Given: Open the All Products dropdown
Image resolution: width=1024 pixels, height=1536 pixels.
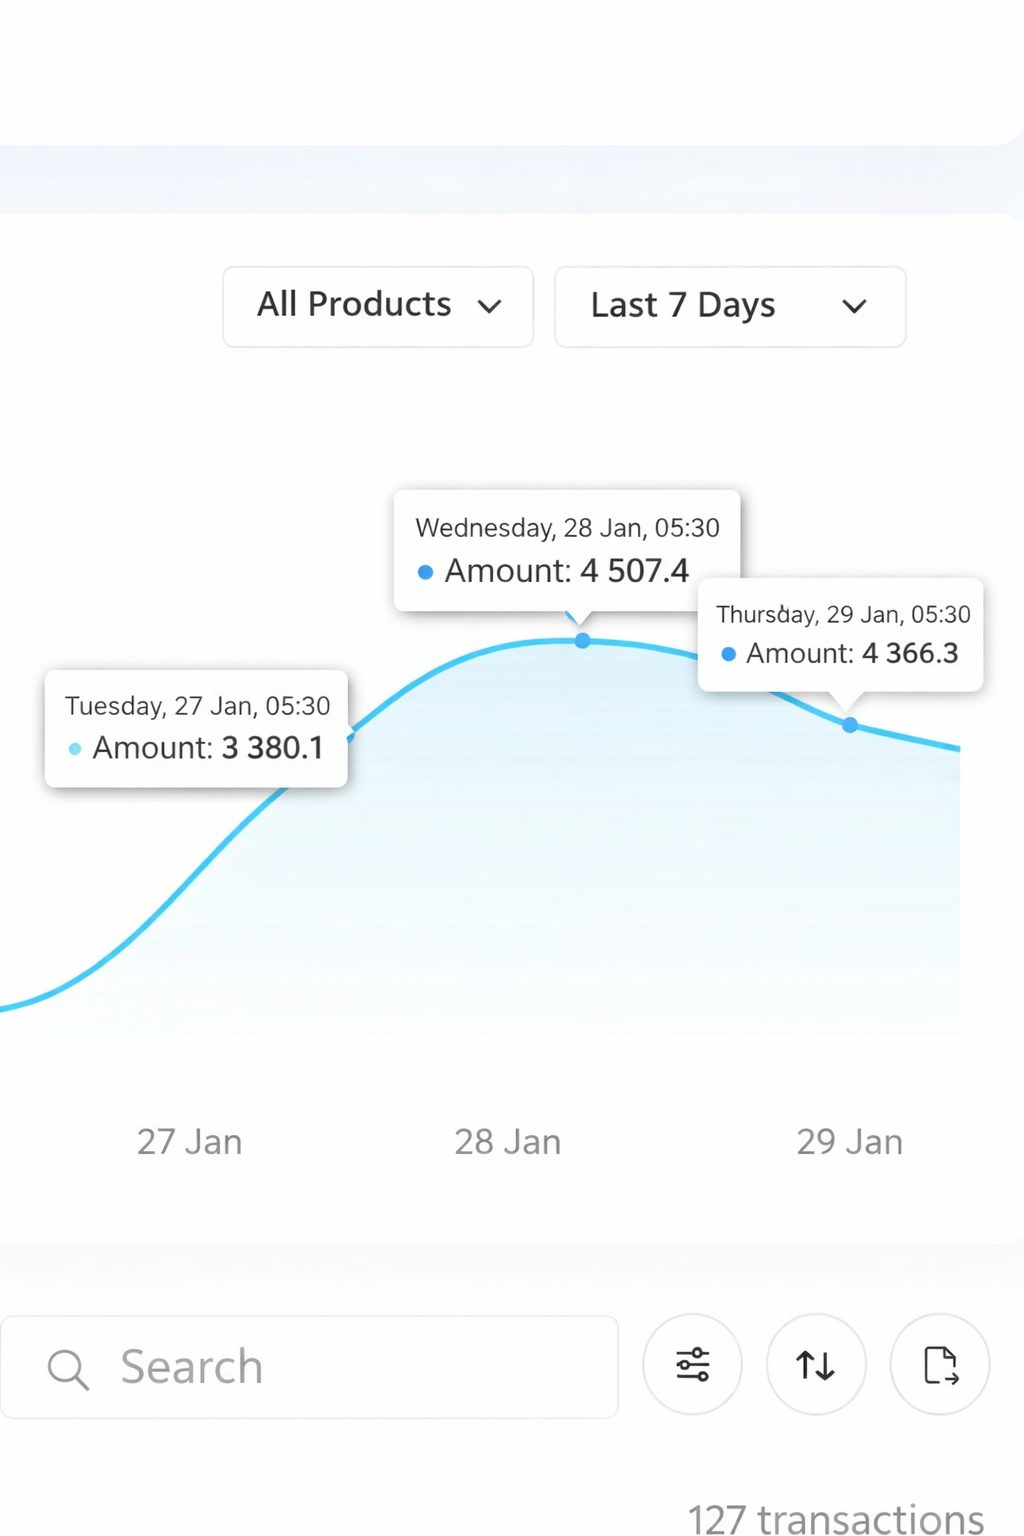Looking at the screenshot, I should point(377,306).
